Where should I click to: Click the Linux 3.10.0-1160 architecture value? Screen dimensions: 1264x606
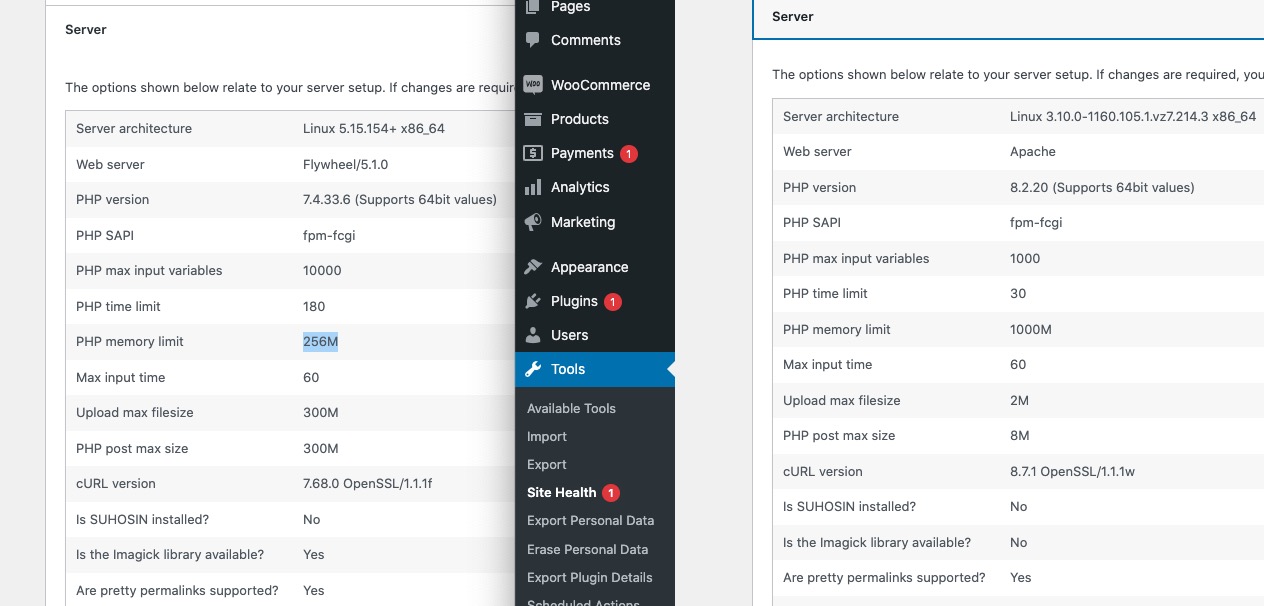pyautogui.click(x=1133, y=117)
